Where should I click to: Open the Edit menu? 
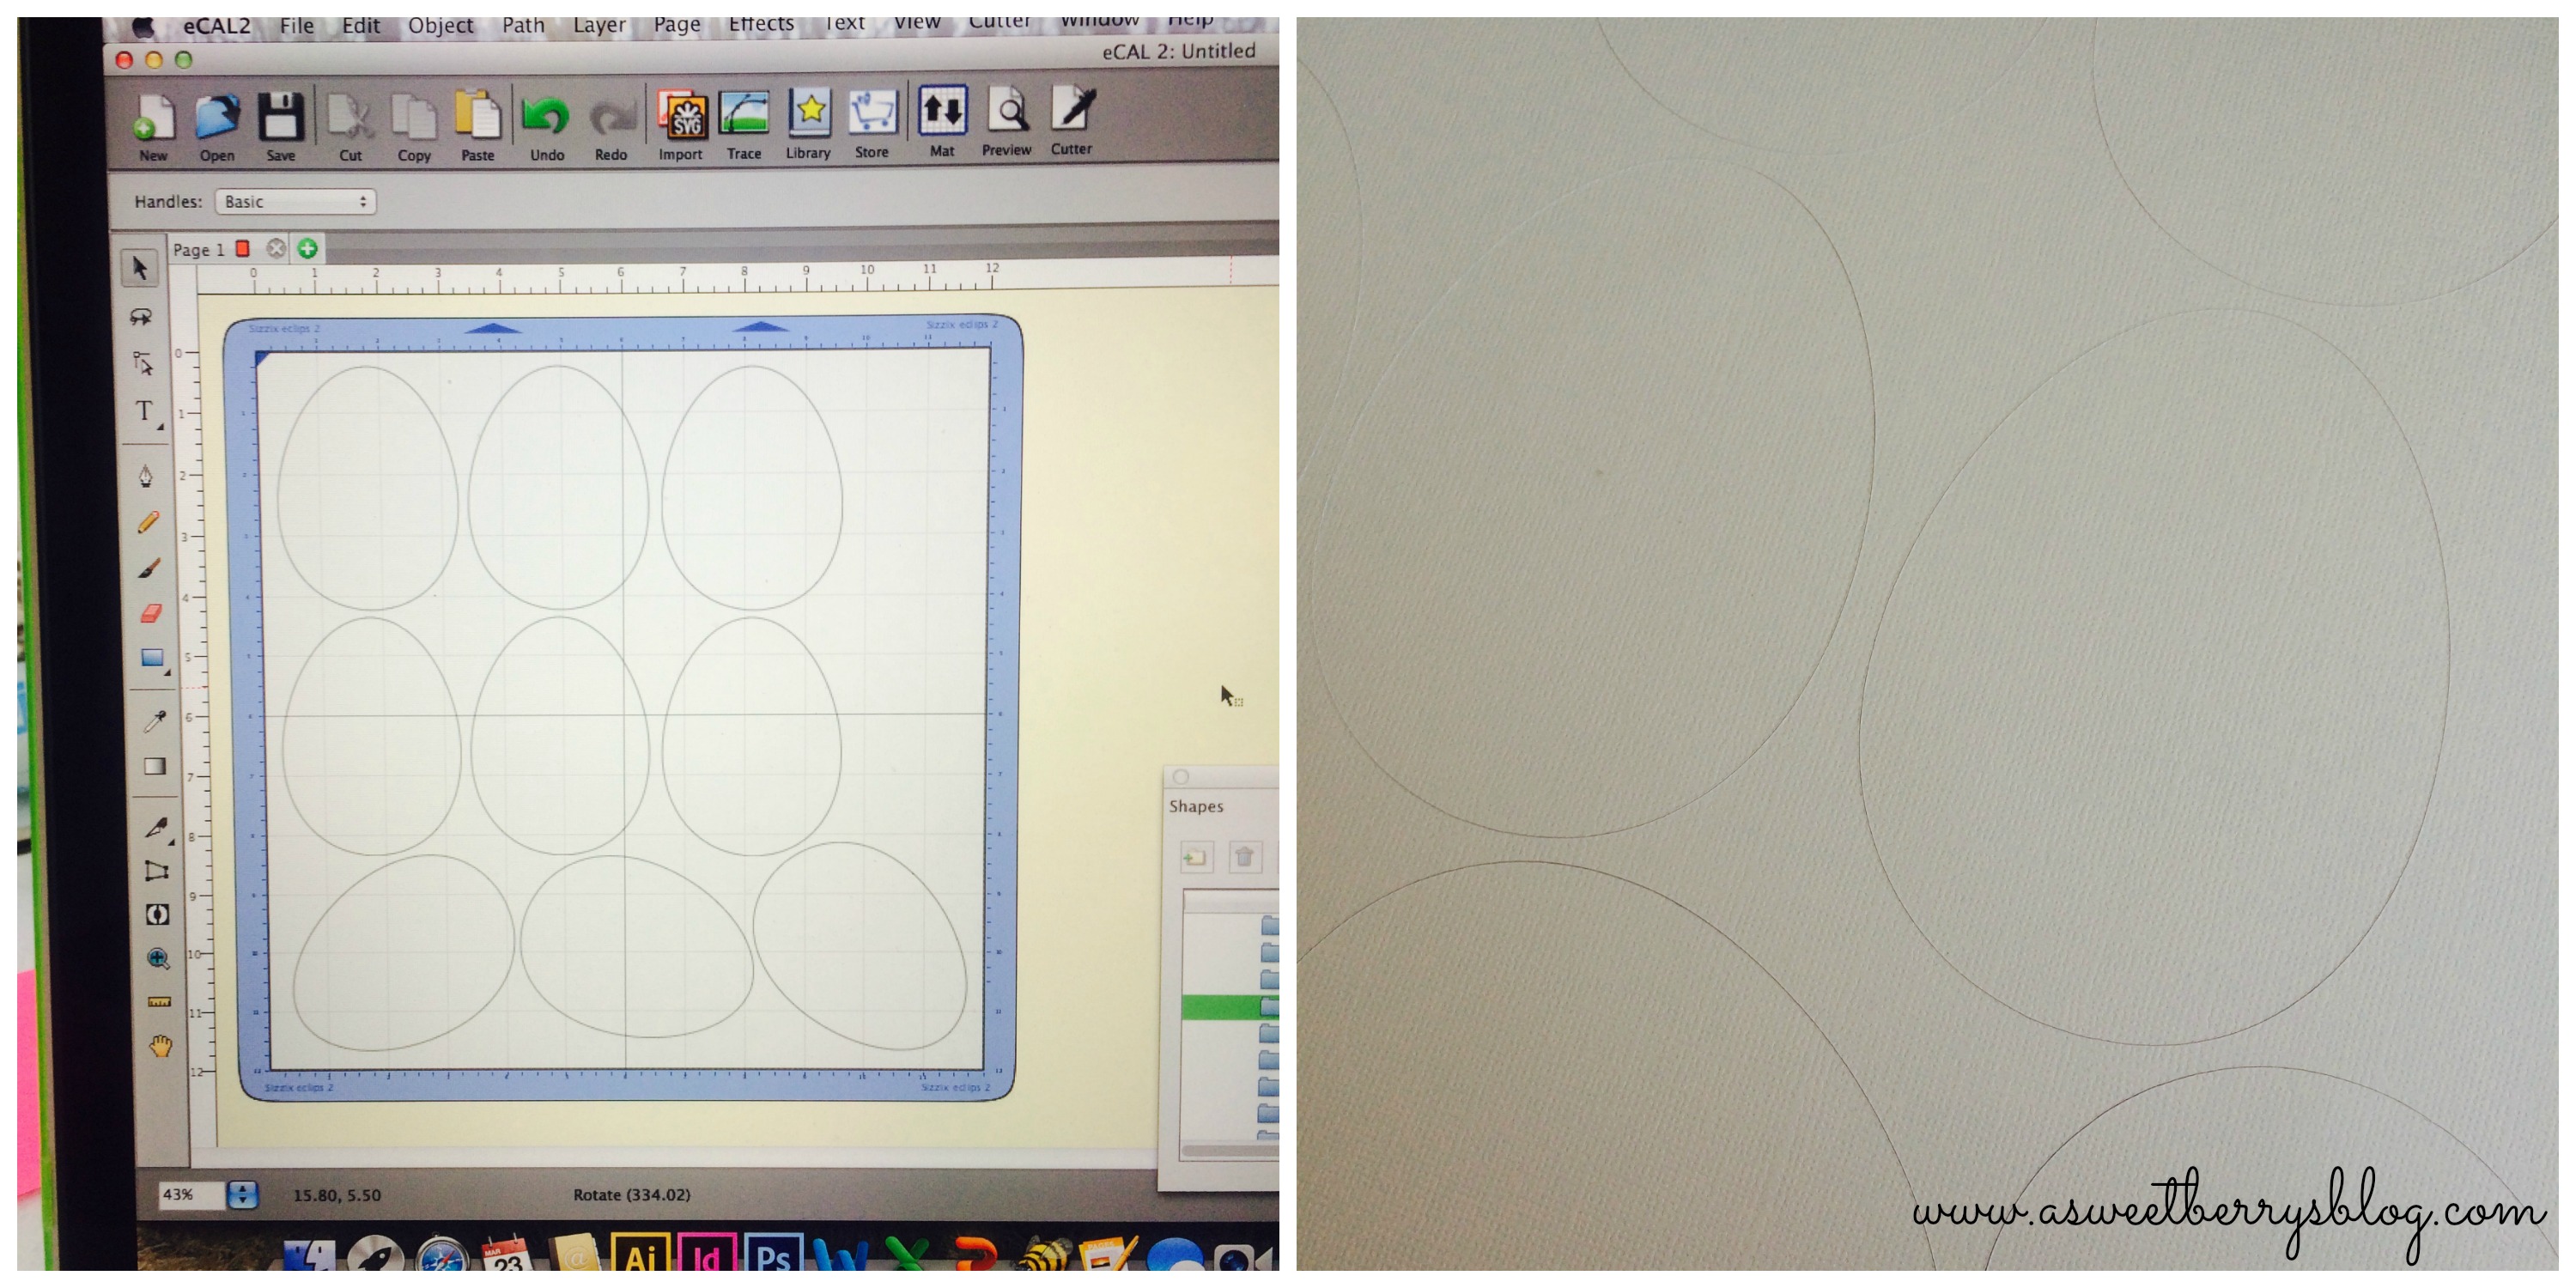click(x=361, y=26)
